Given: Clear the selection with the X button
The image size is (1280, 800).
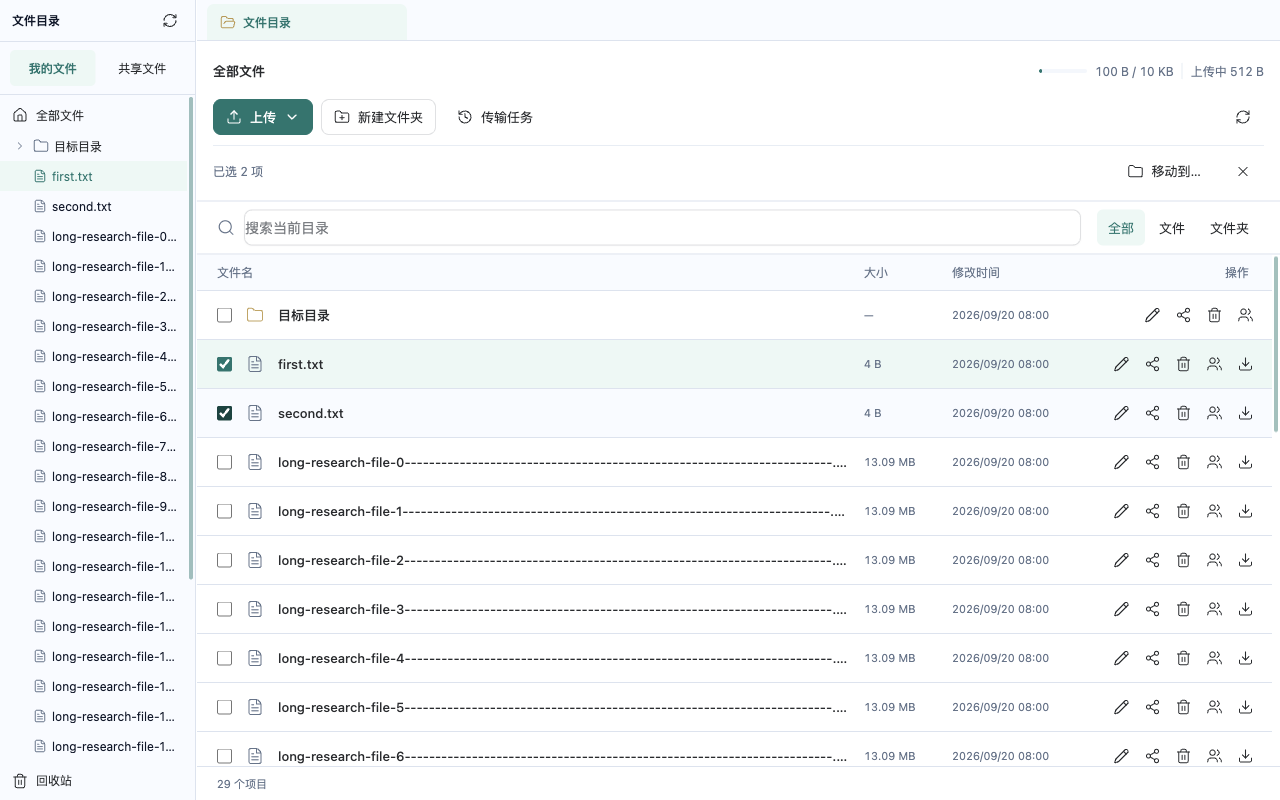Looking at the screenshot, I should click(x=1243, y=171).
